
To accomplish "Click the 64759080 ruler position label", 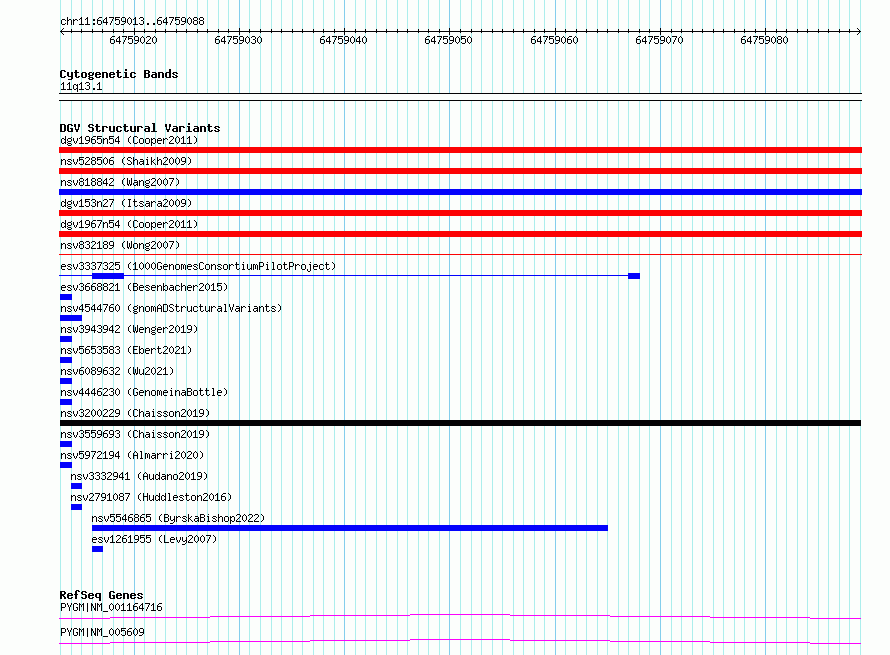I will point(764,40).
